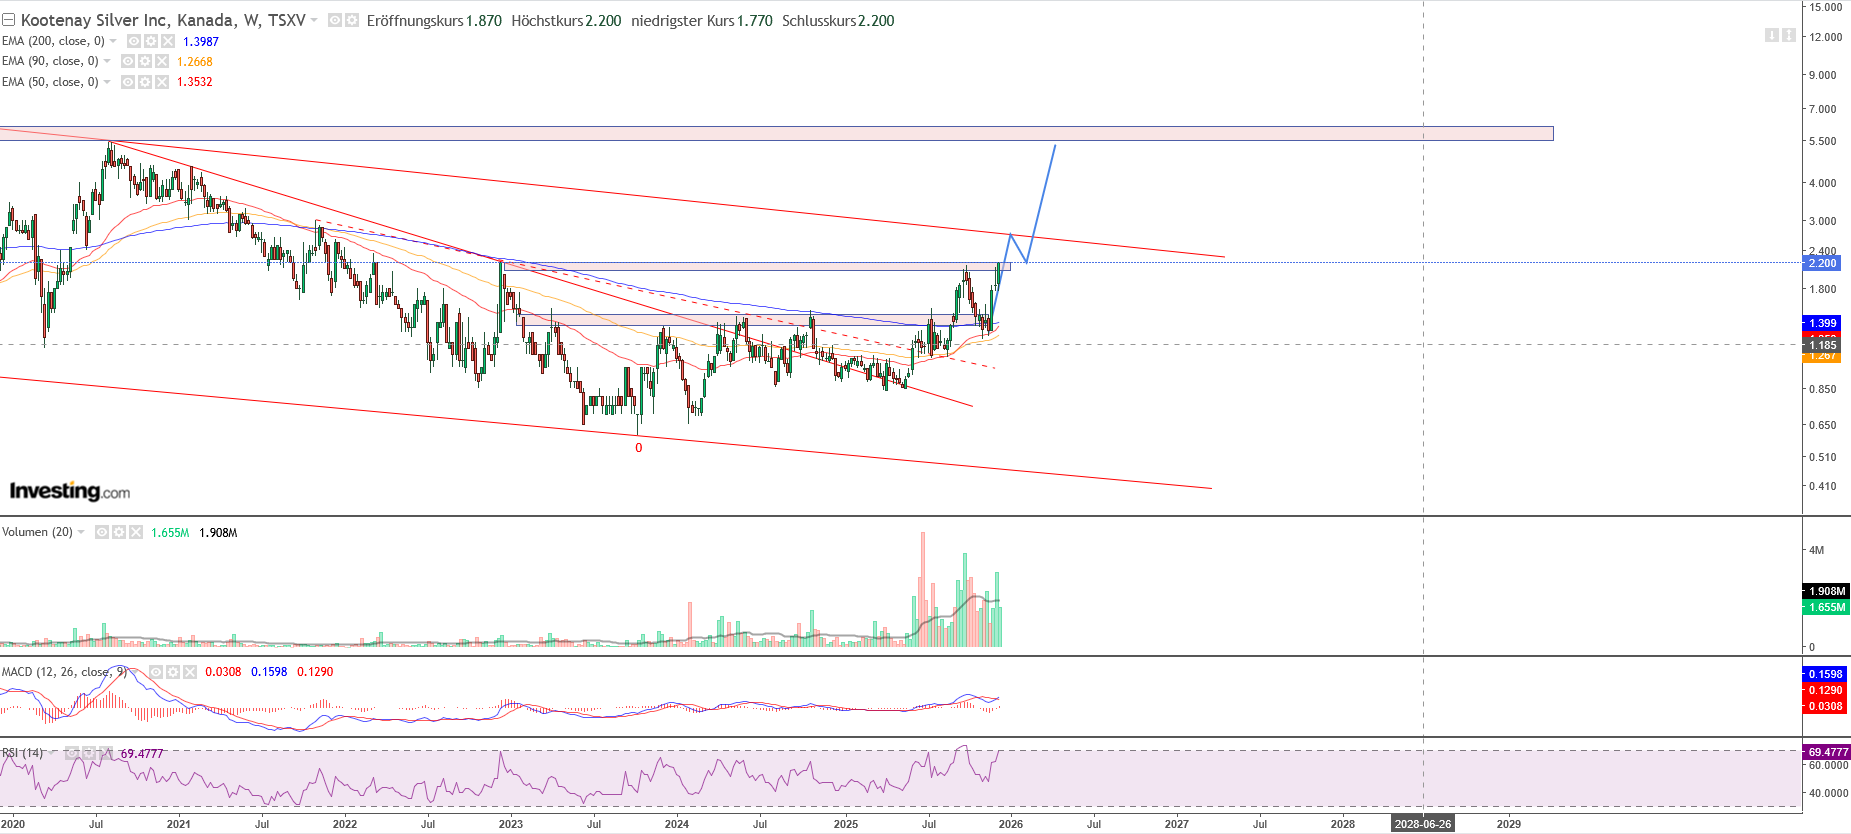Image resolution: width=1851 pixels, height=834 pixels.
Task: Hide the EMA 200 line
Action: point(133,41)
